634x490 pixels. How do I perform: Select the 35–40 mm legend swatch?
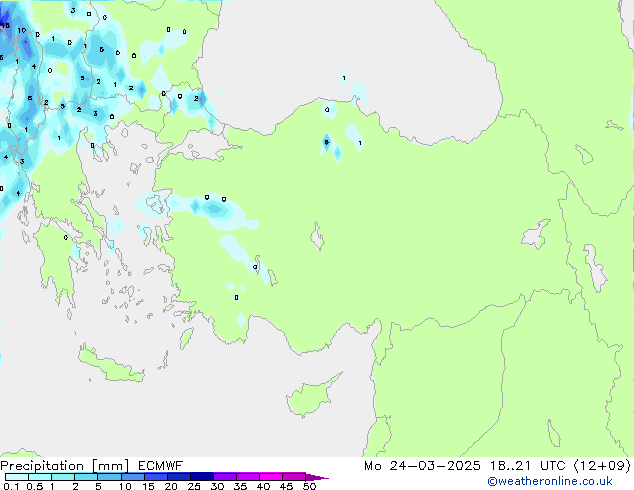point(247,477)
